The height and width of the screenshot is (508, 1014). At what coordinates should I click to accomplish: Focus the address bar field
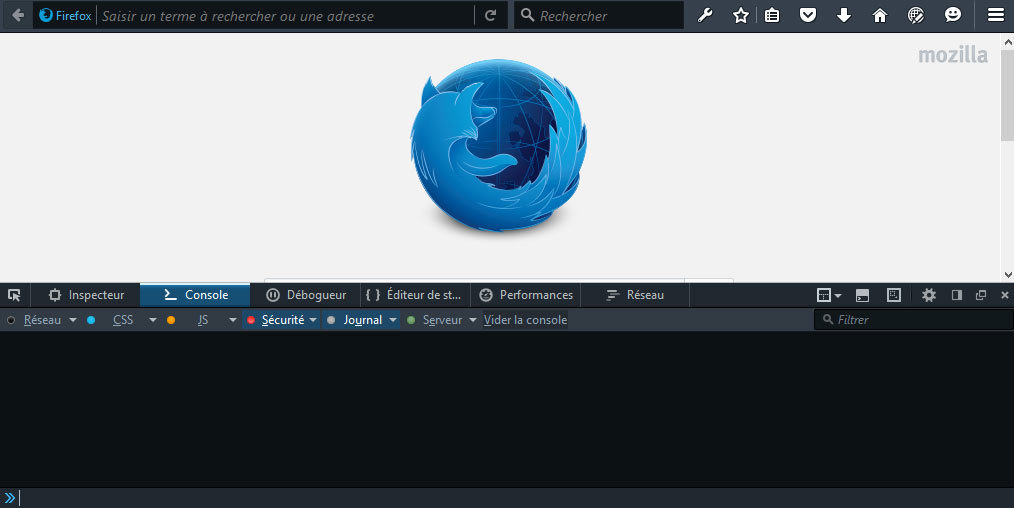point(286,16)
